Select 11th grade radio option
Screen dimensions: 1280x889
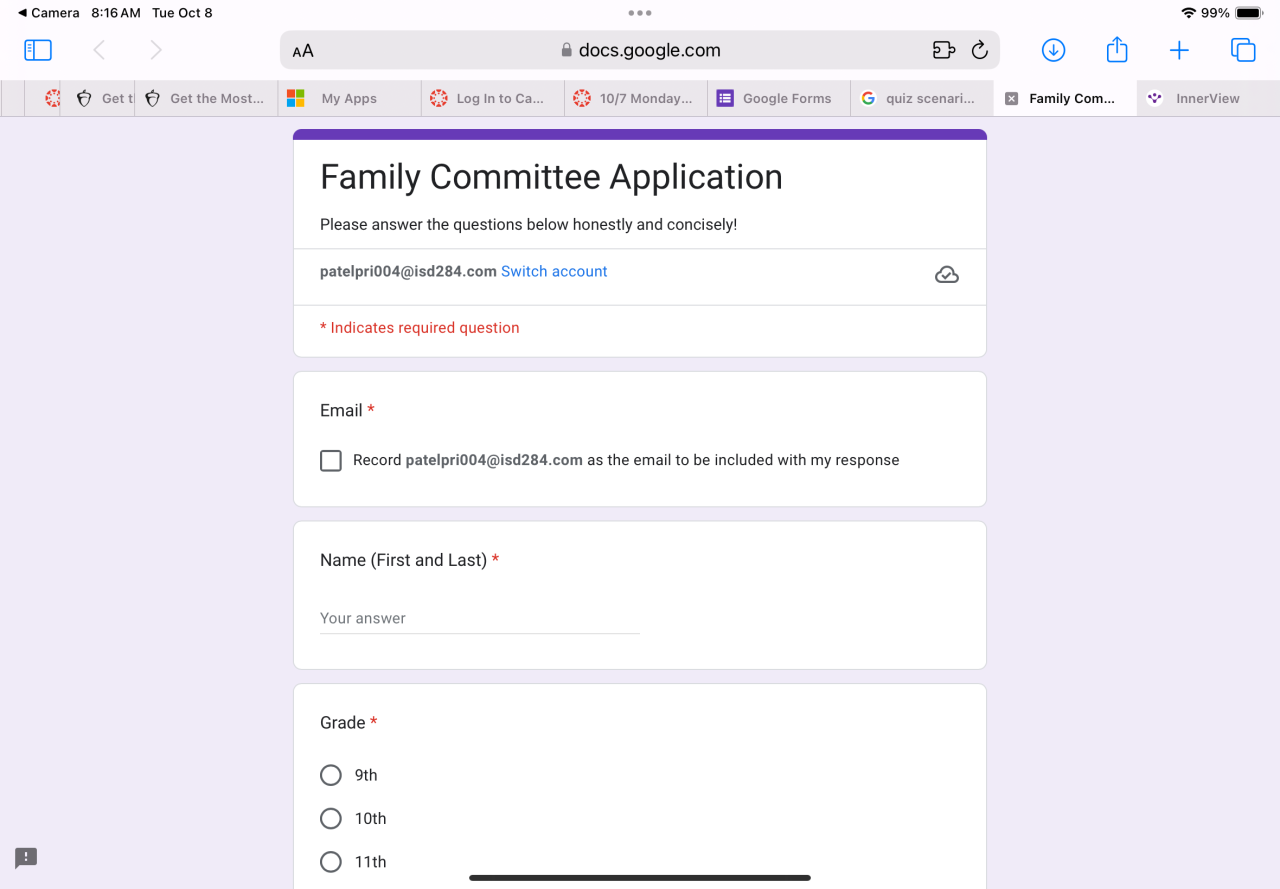point(331,861)
